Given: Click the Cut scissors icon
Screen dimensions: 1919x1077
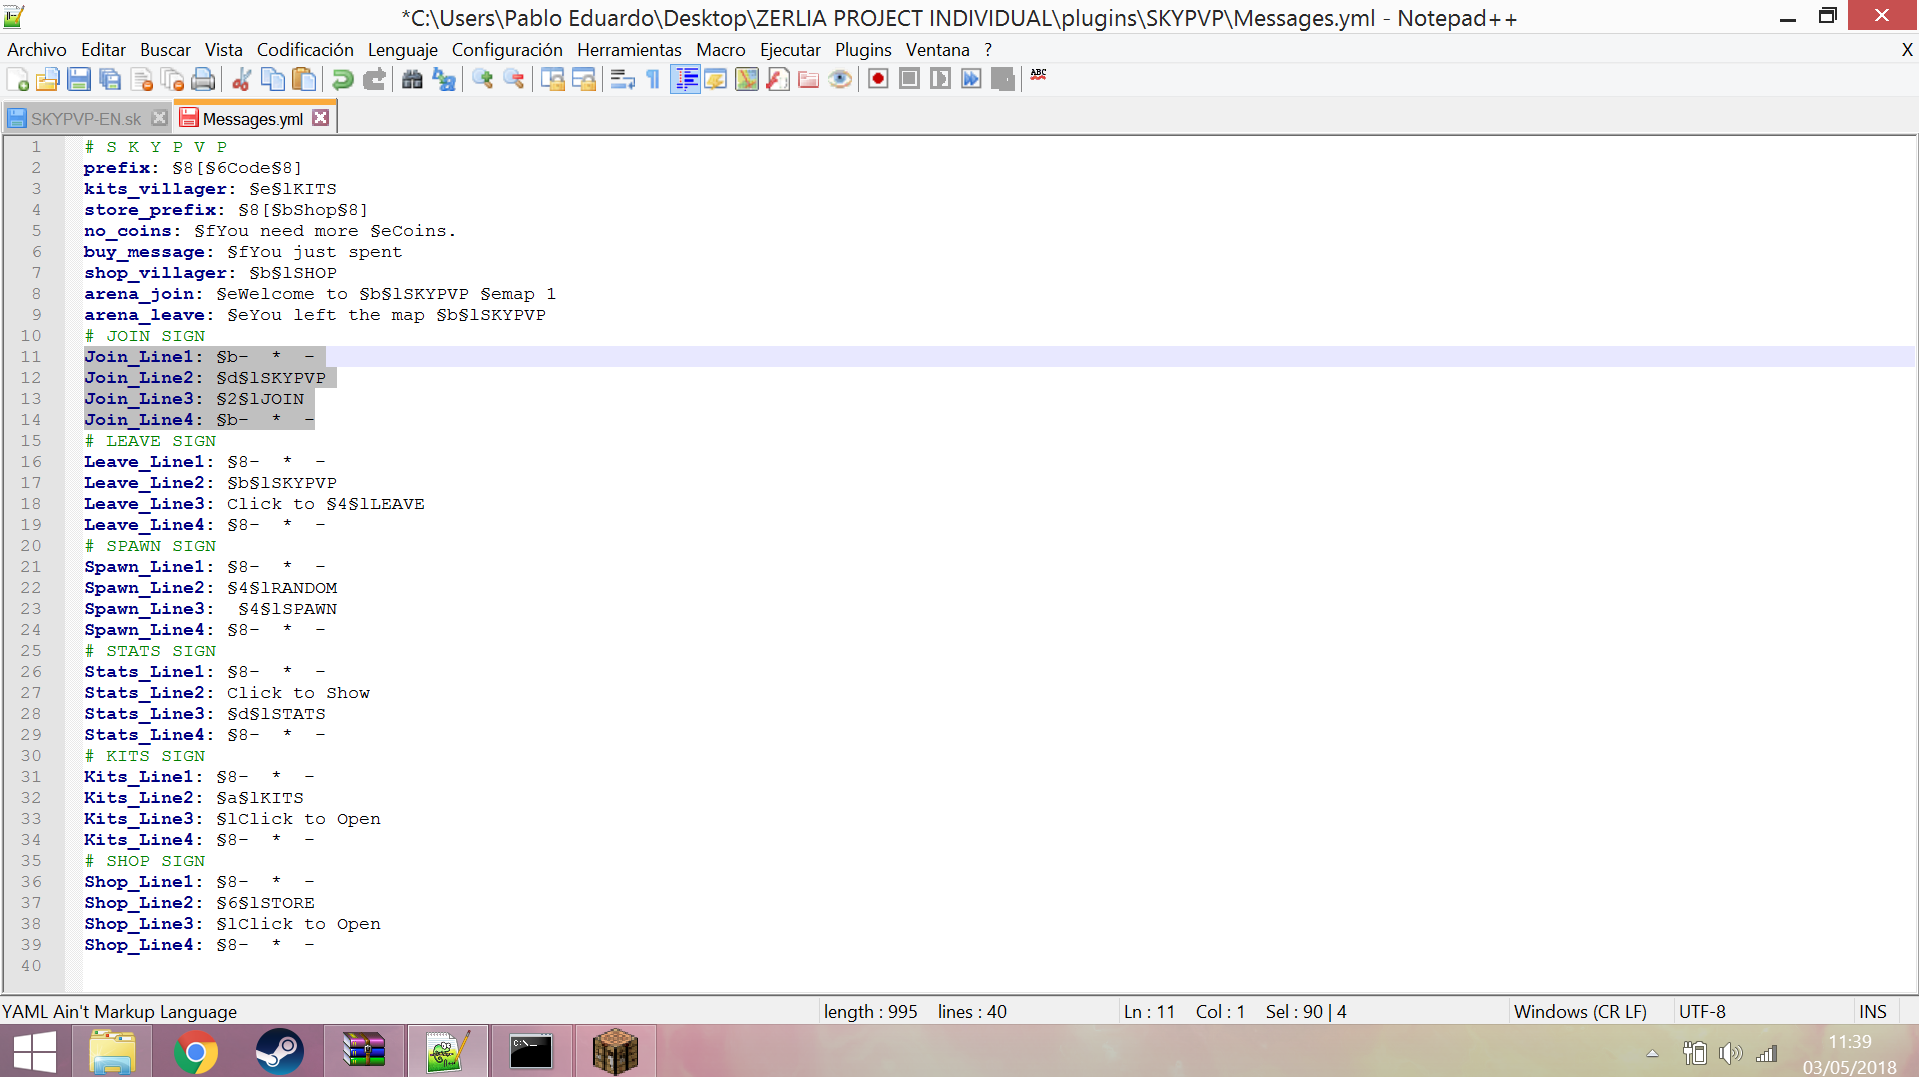Looking at the screenshot, I should (241, 80).
